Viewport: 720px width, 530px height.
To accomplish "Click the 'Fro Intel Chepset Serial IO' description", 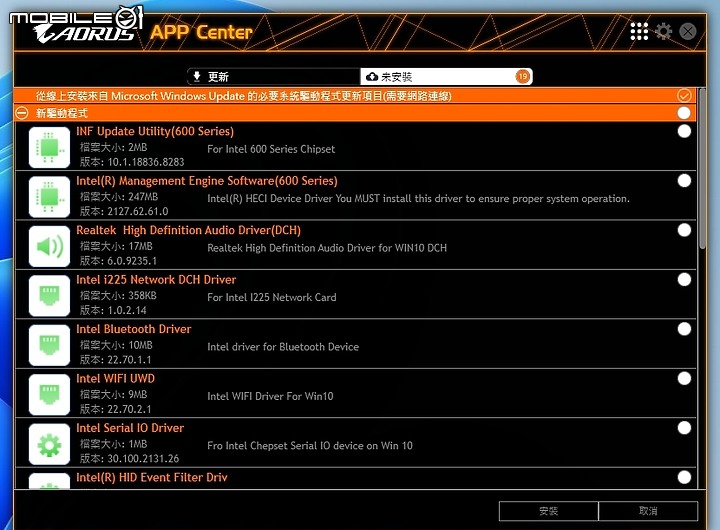I will [309, 445].
